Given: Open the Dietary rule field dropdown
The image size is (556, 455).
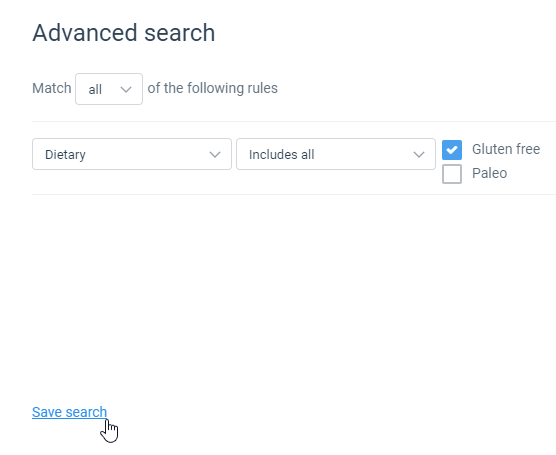Looking at the screenshot, I should [x=132, y=154].
